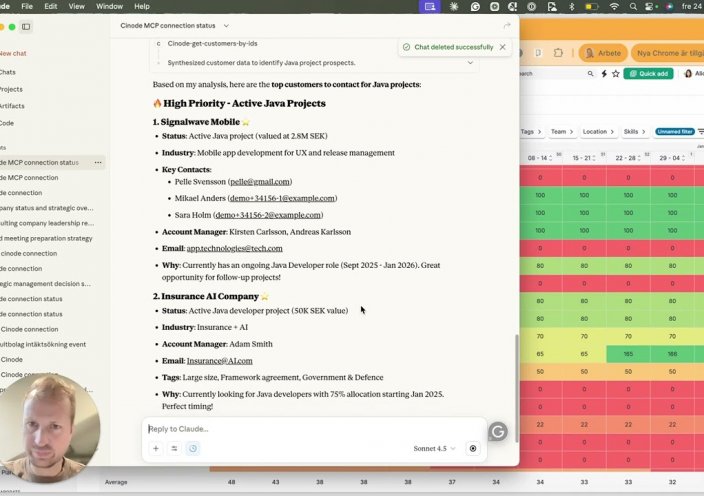
Task: Open Control Center in the menu bar
Action: (650, 6)
